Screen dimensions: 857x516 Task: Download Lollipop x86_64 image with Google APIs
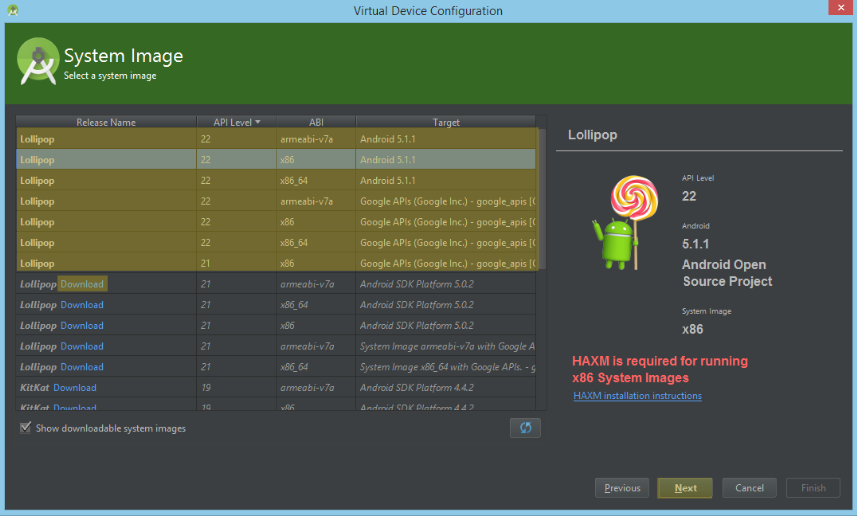pyautogui.click(x=82, y=367)
